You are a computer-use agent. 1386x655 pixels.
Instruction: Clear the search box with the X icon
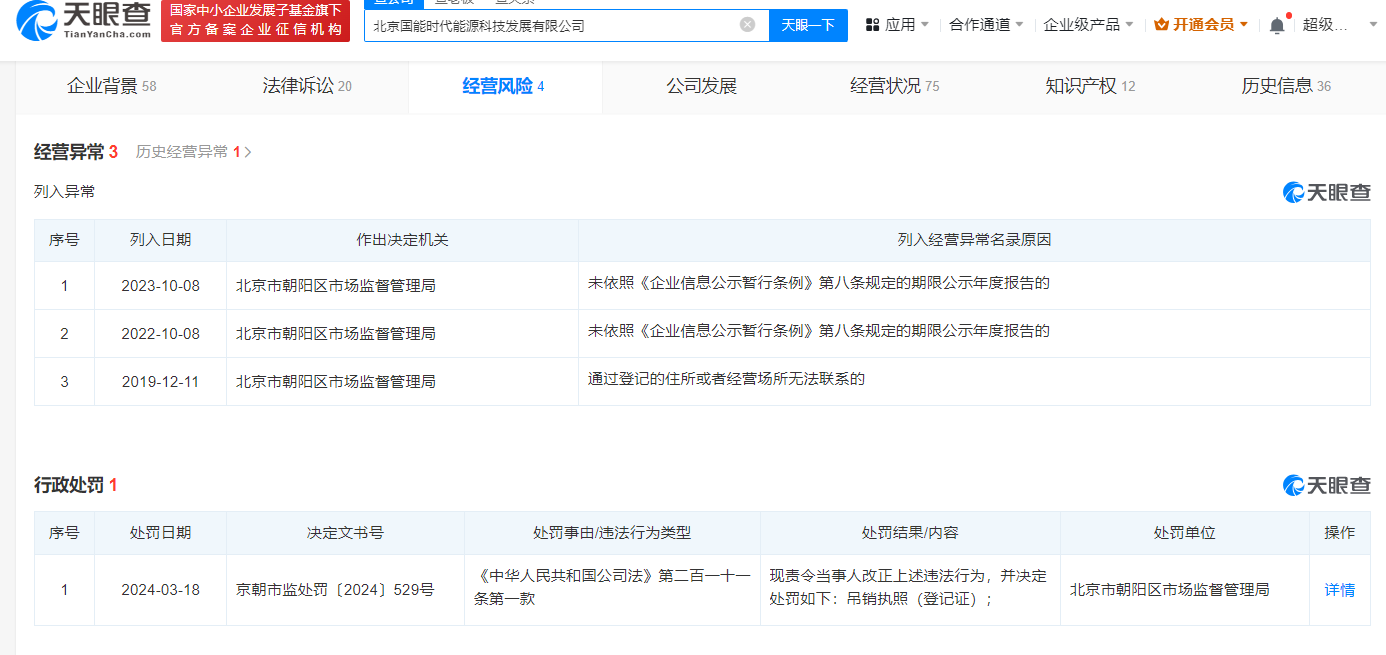(x=747, y=25)
